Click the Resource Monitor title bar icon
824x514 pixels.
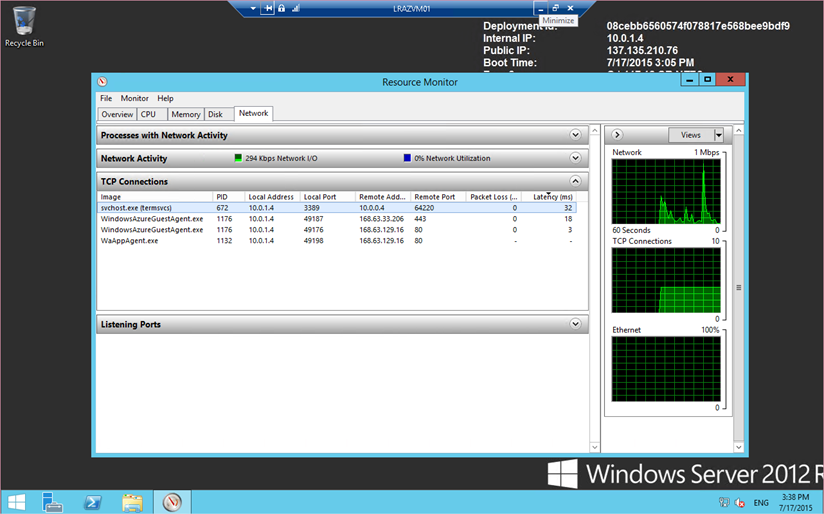pyautogui.click(x=102, y=81)
